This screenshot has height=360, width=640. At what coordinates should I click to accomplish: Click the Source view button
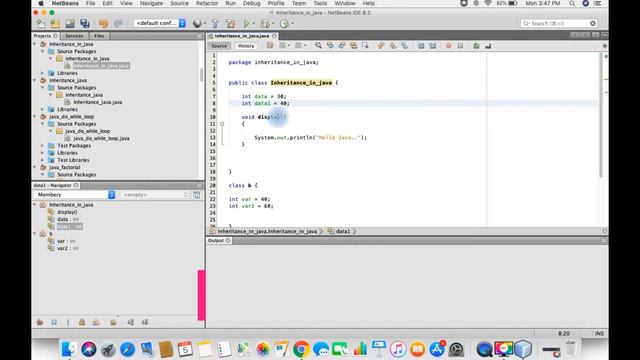click(x=219, y=46)
